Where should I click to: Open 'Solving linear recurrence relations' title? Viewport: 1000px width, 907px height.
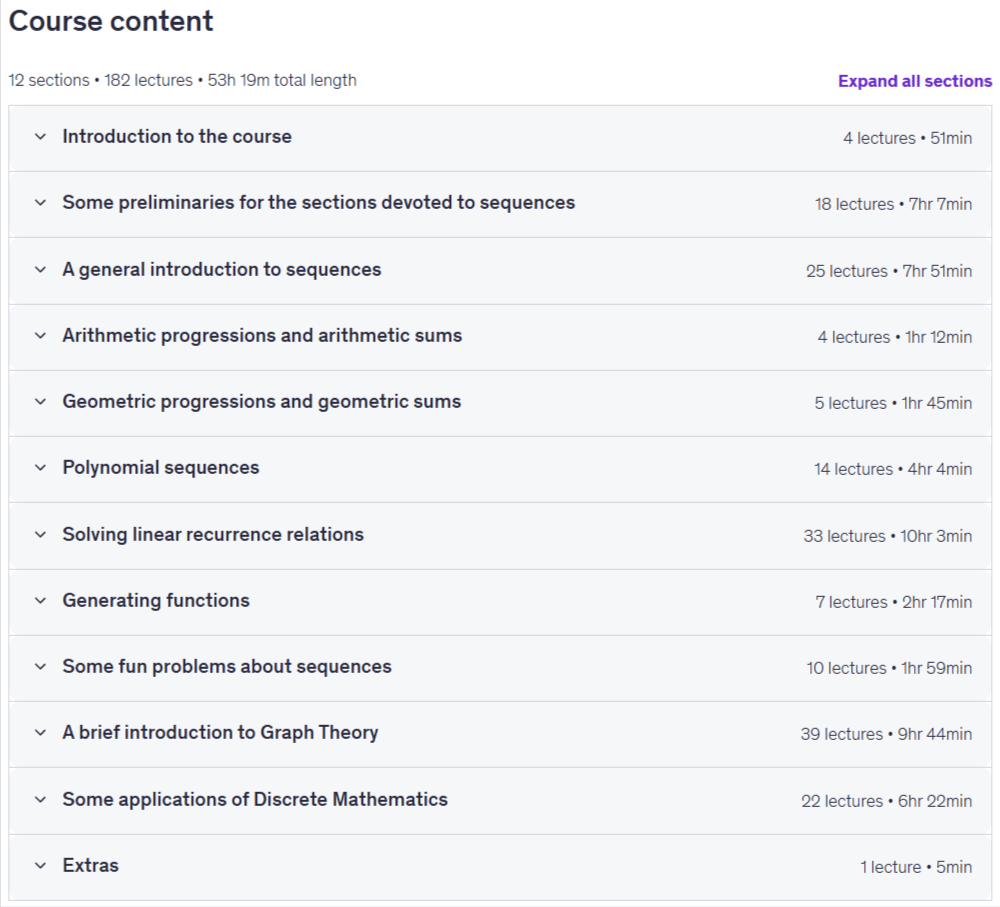click(213, 535)
